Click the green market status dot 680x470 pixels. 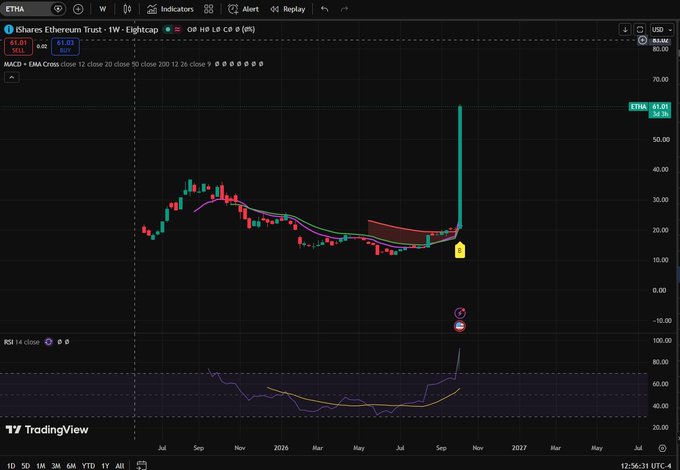coord(168,29)
